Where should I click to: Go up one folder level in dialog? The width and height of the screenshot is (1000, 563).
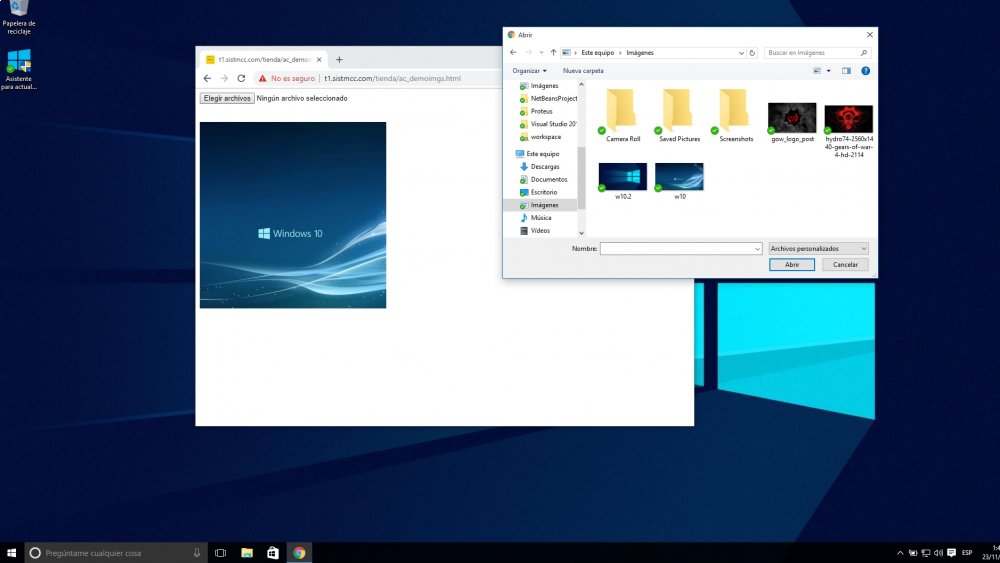pyautogui.click(x=553, y=53)
